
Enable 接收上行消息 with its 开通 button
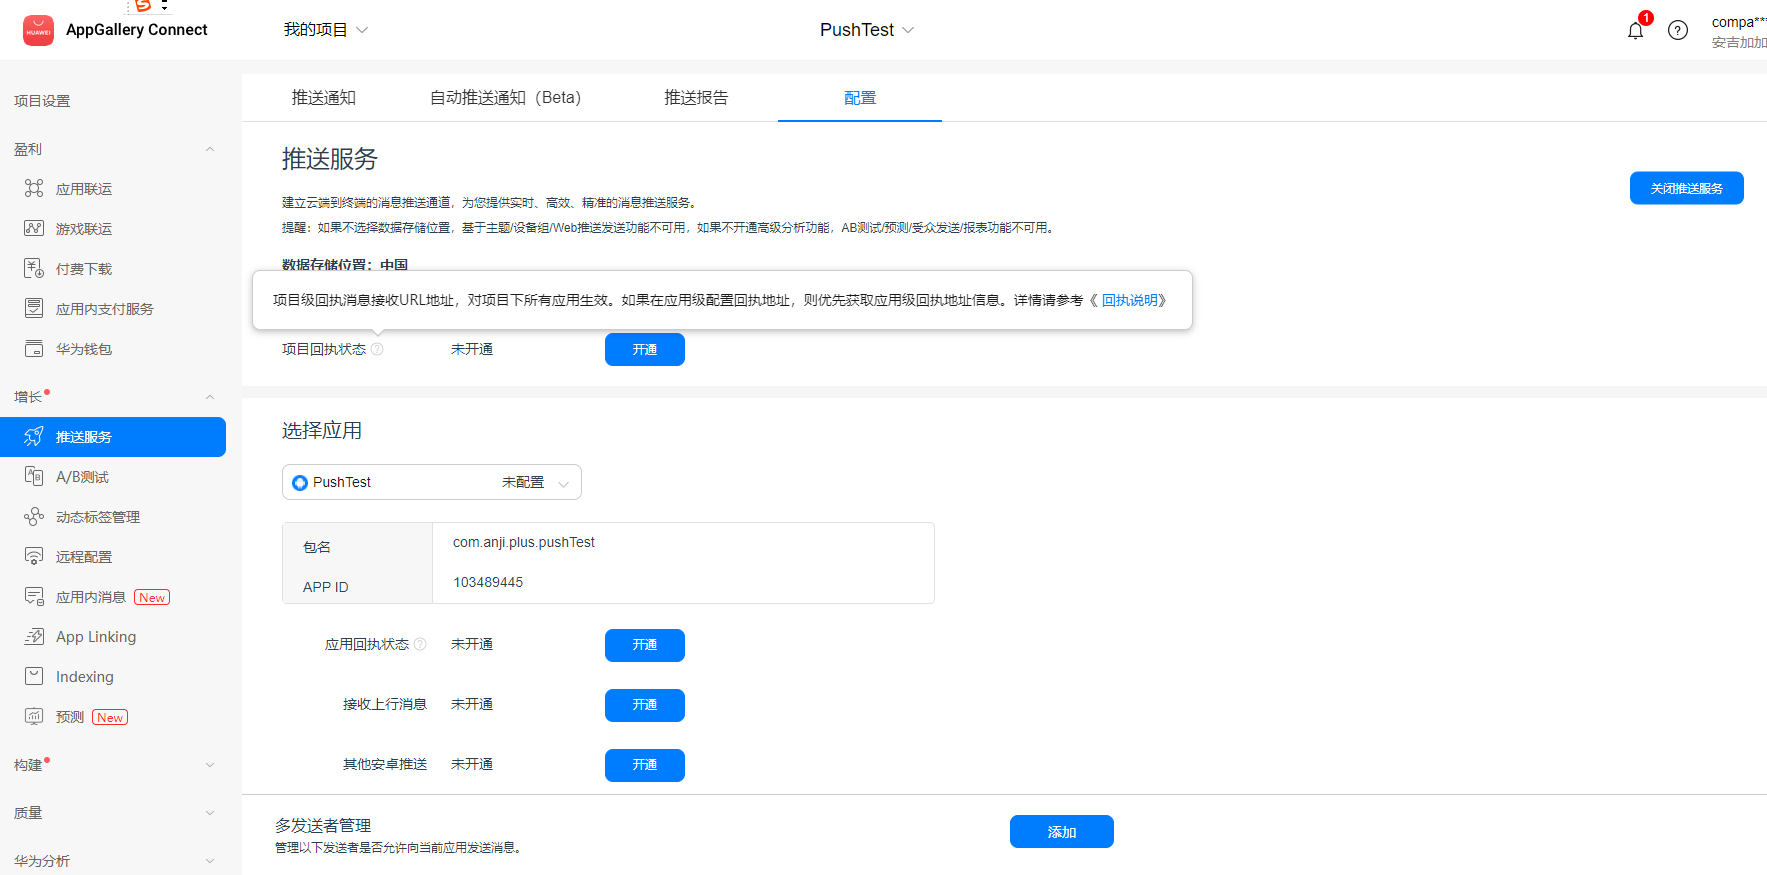pos(644,705)
